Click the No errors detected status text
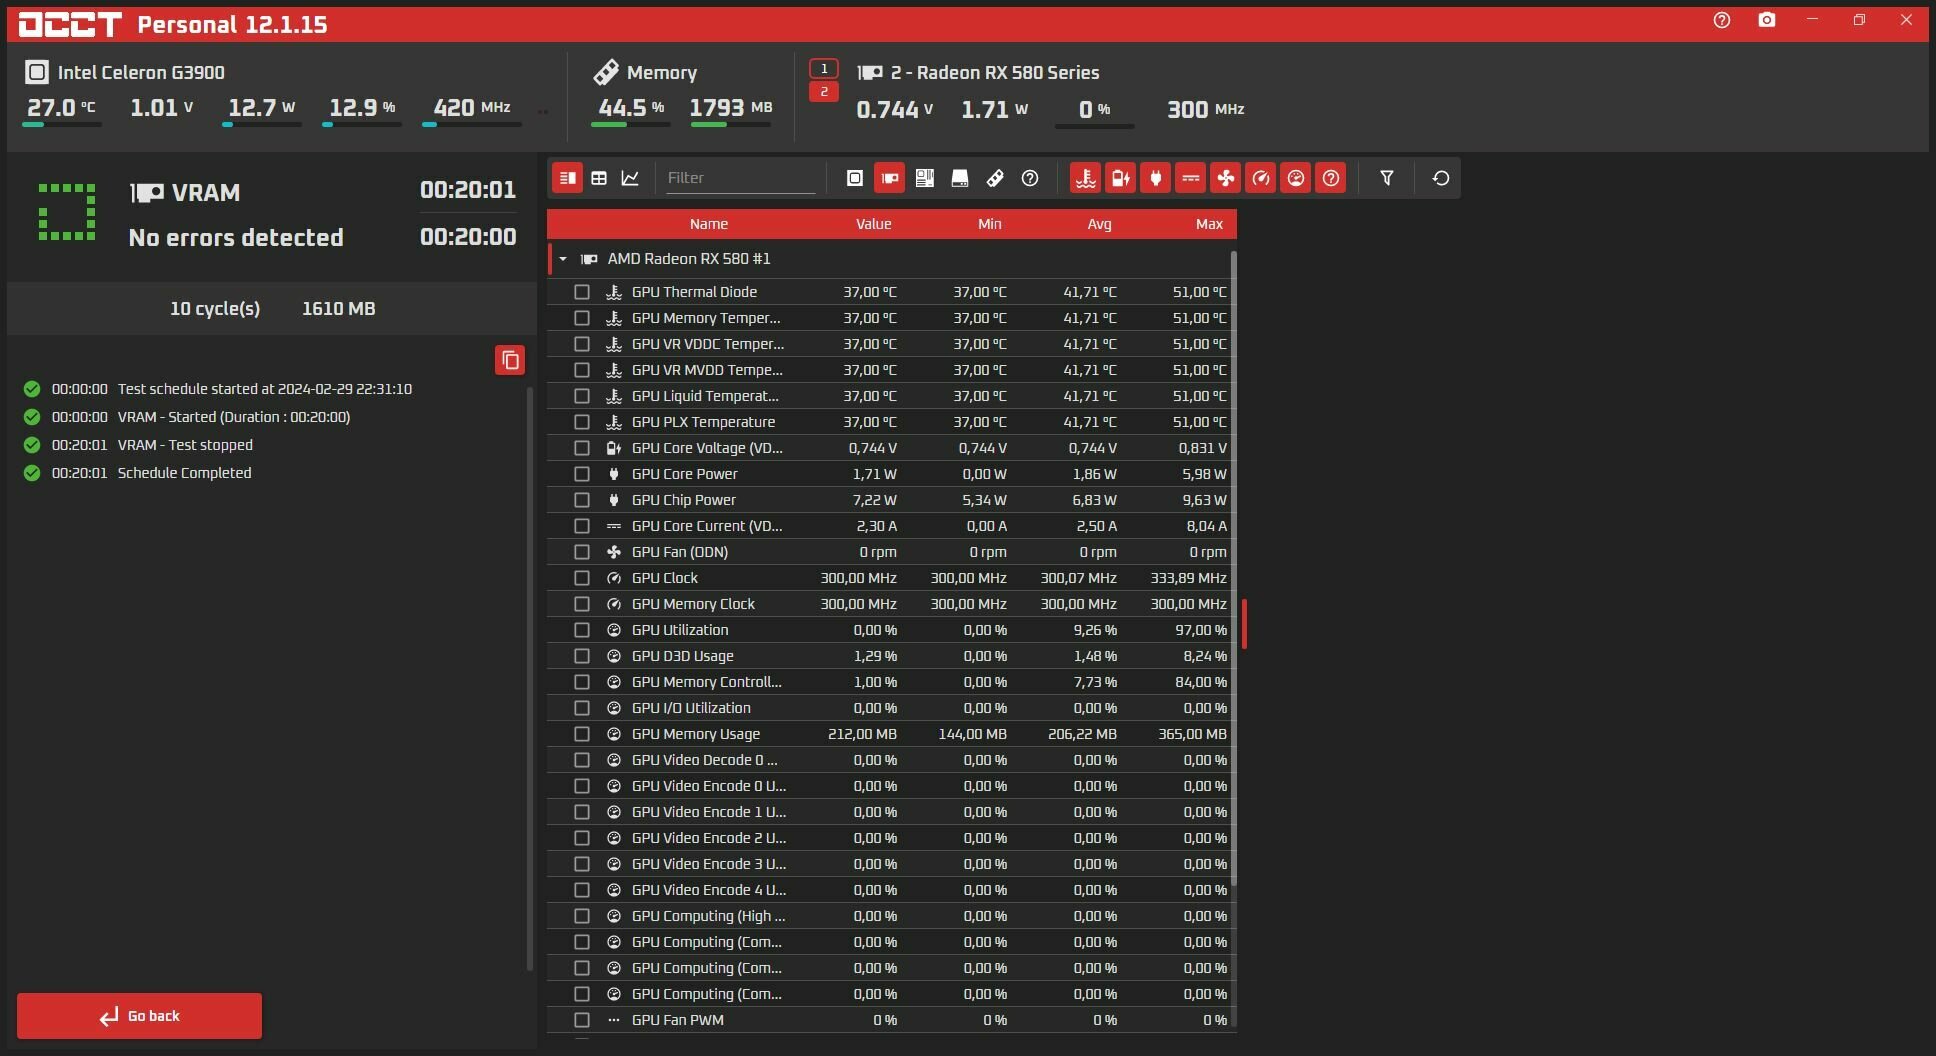Viewport: 1936px width, 1056px height. (x=236, y=237)
